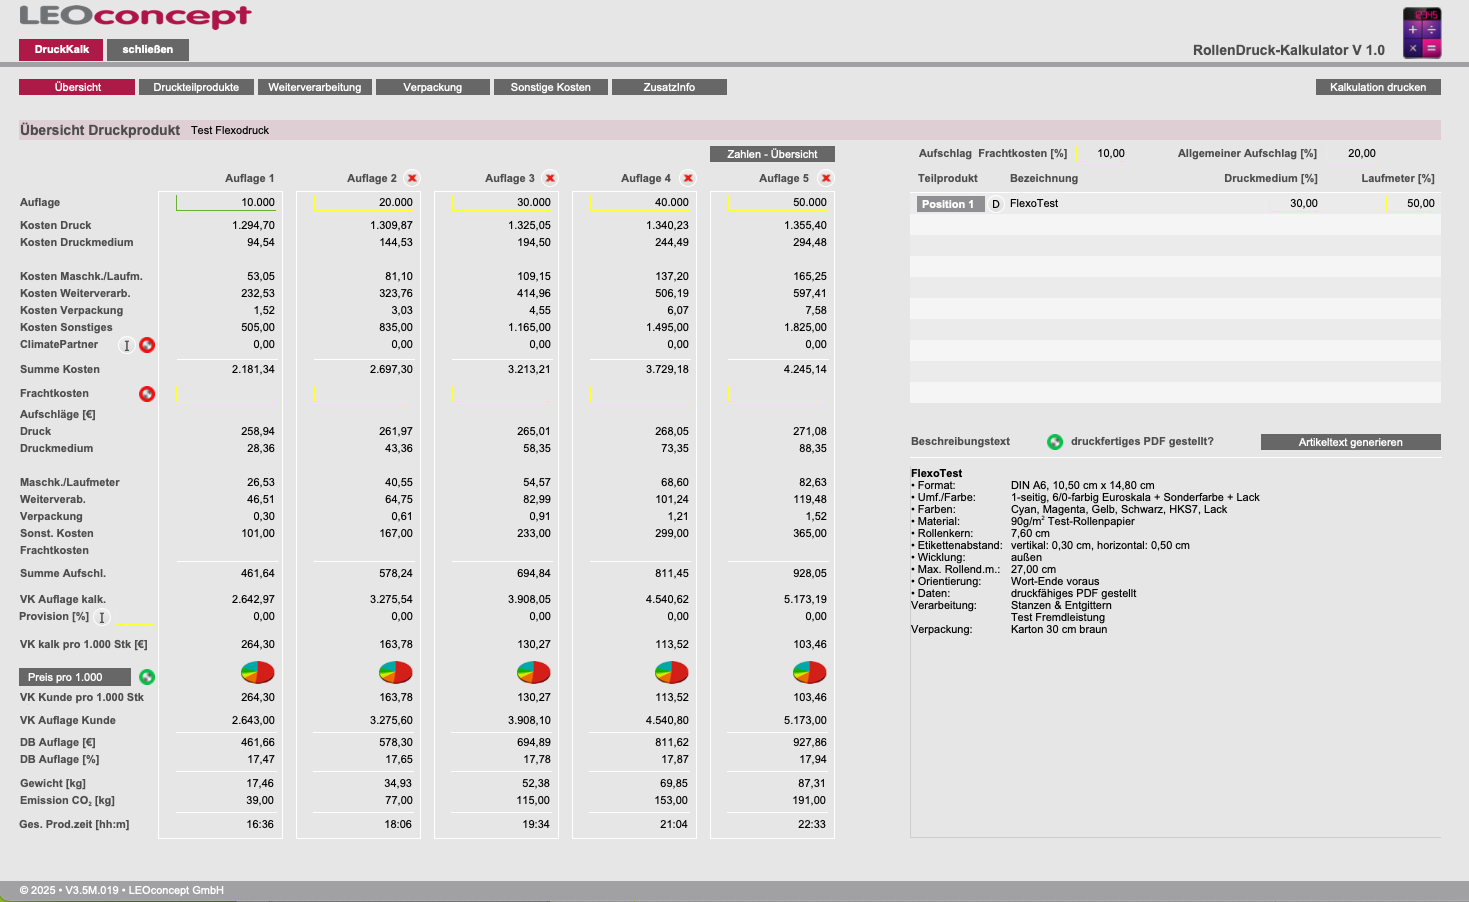Click Summe Aufschl. value 928,05
The width and height of the screenshot is (1469, 902).
coord(808,573)
